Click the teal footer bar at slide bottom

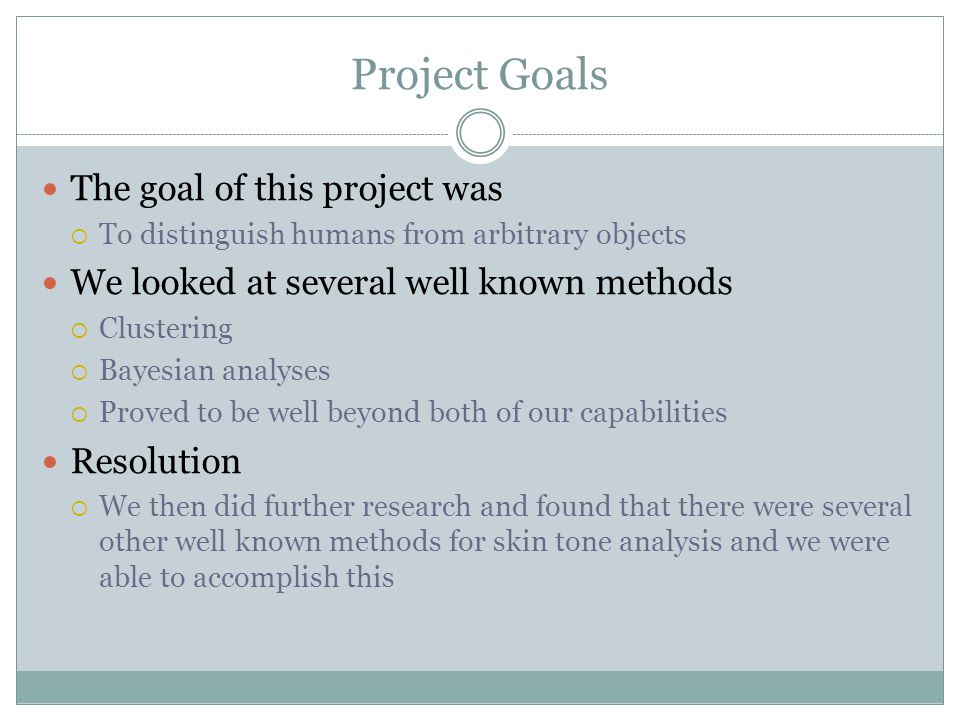tap(480, 687)
